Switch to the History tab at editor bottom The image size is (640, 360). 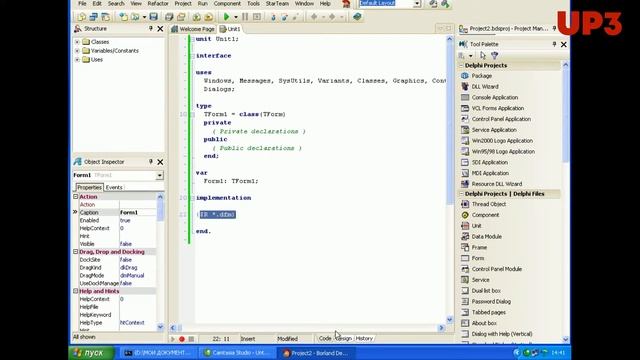[x=364, y=338]
